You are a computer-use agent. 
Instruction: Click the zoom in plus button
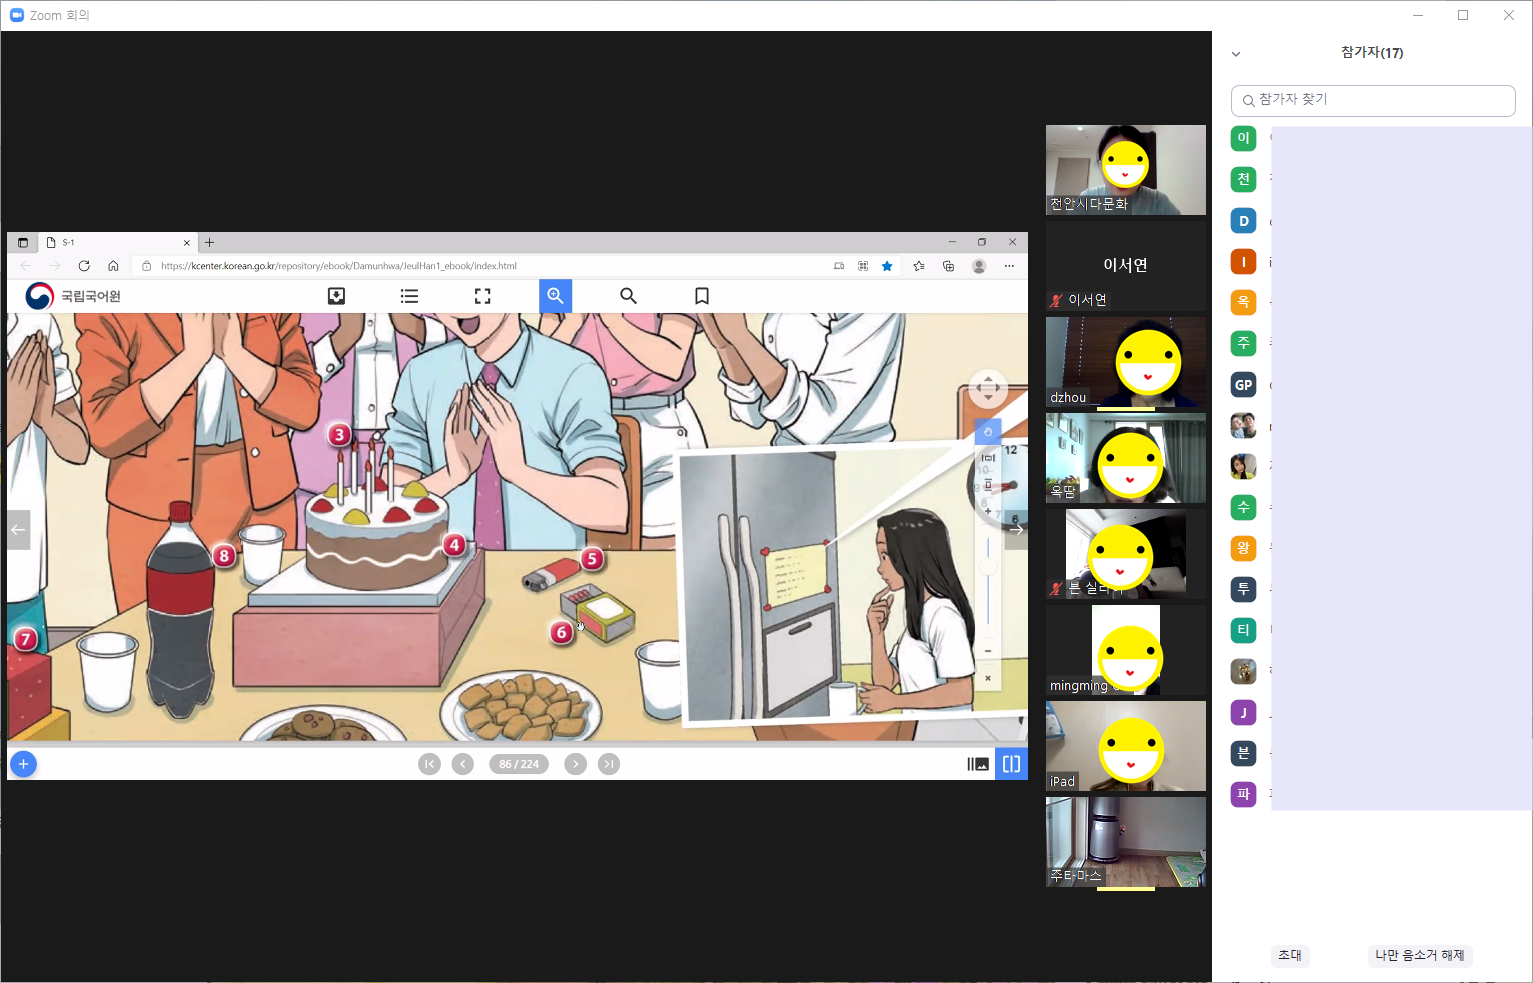click(988, 511)
